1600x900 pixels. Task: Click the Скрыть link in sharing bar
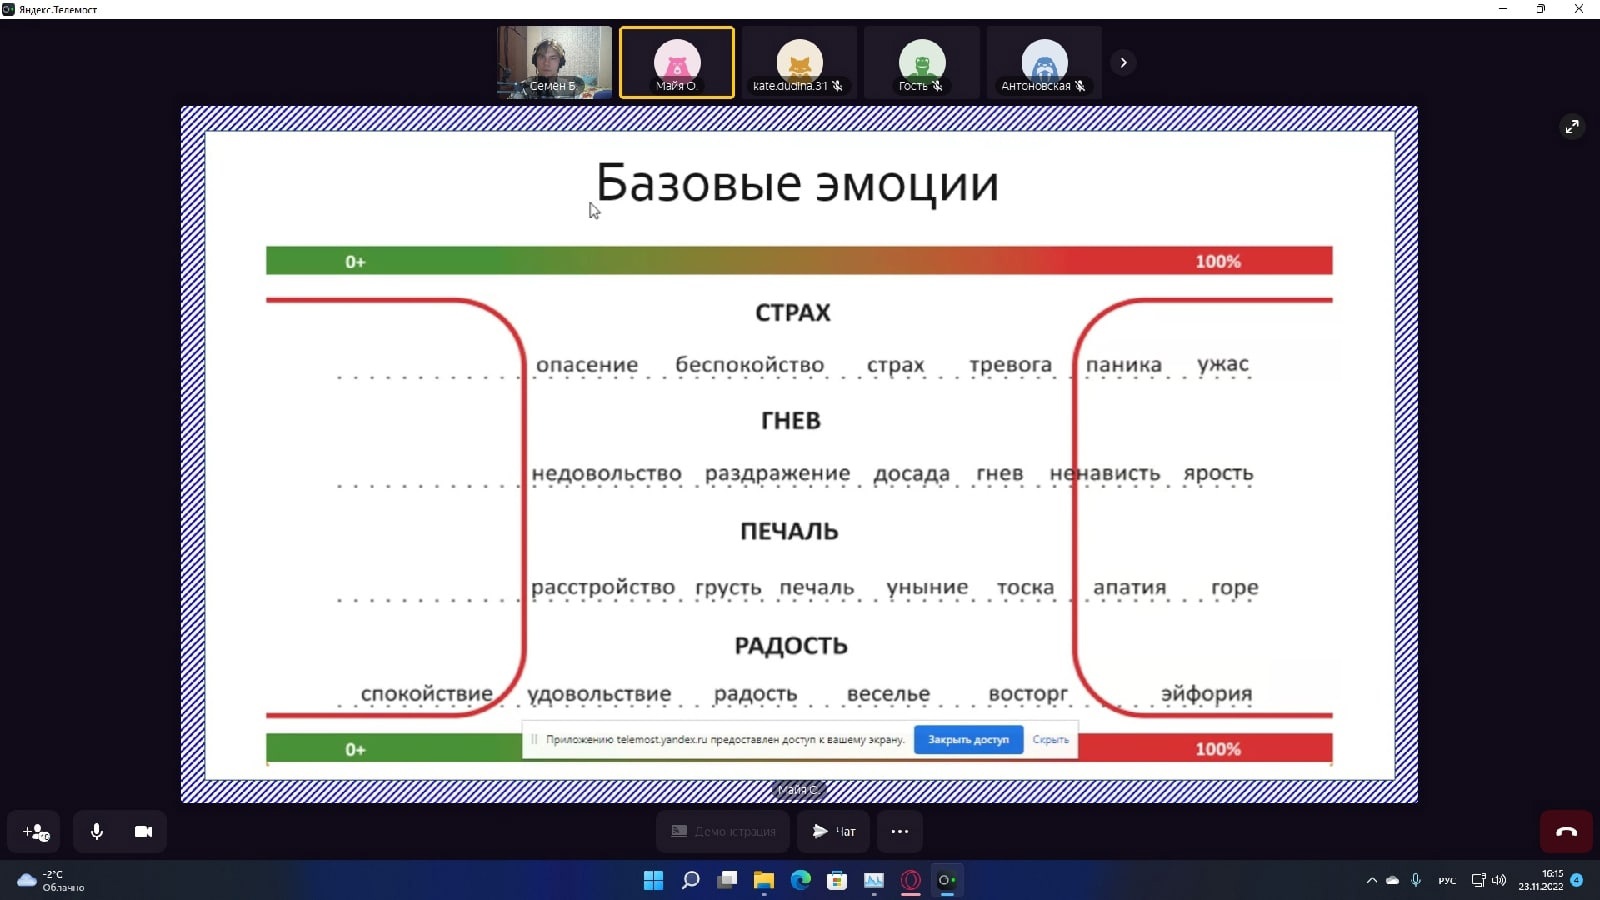[x=1050, y=739]
